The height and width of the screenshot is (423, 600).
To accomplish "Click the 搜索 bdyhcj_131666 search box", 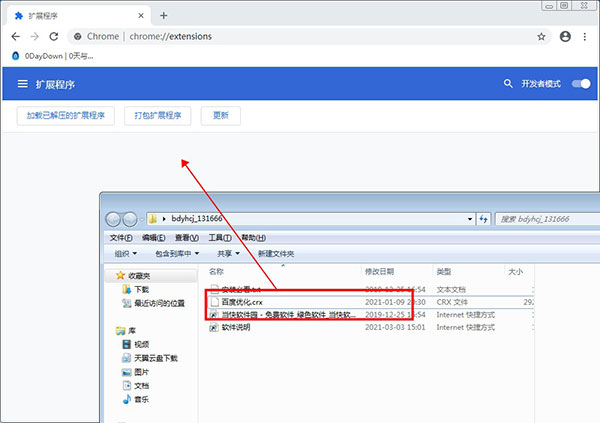I will (x=547, y=219).
